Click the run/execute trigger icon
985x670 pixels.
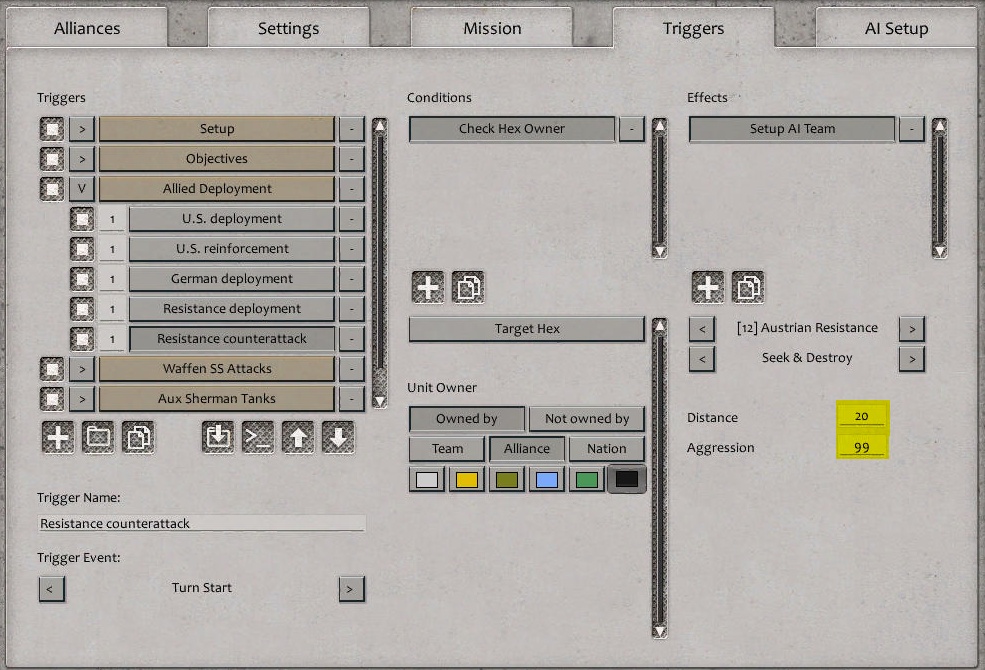[x=257, y=438]
